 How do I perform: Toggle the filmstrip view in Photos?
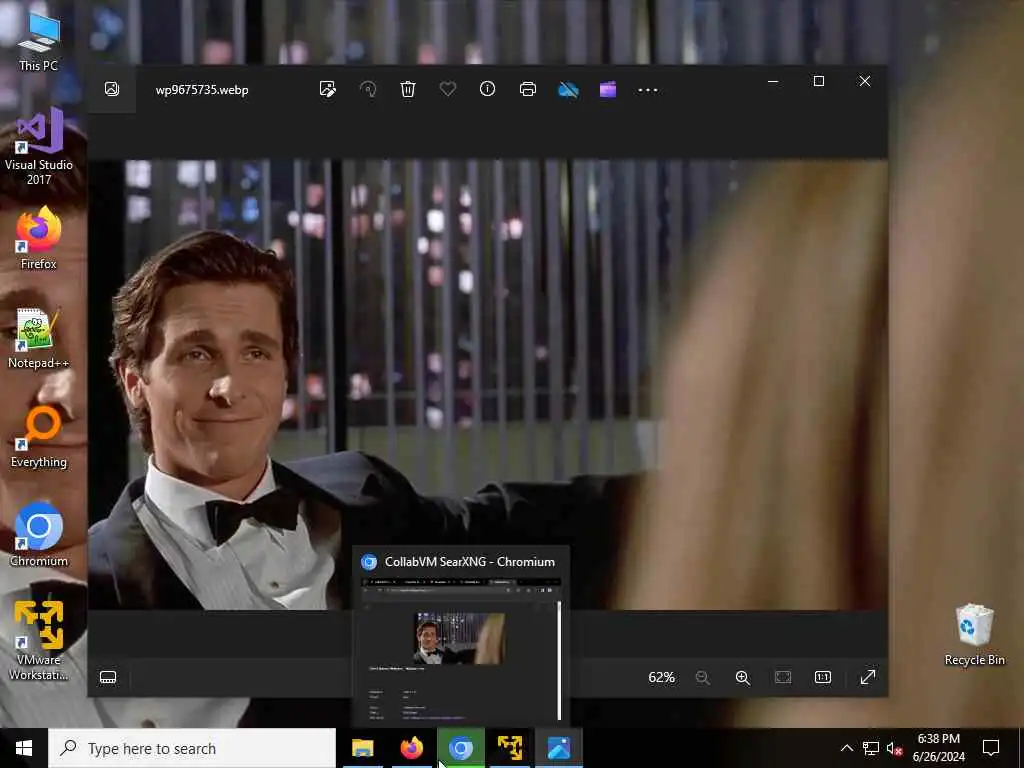(108, 677)
